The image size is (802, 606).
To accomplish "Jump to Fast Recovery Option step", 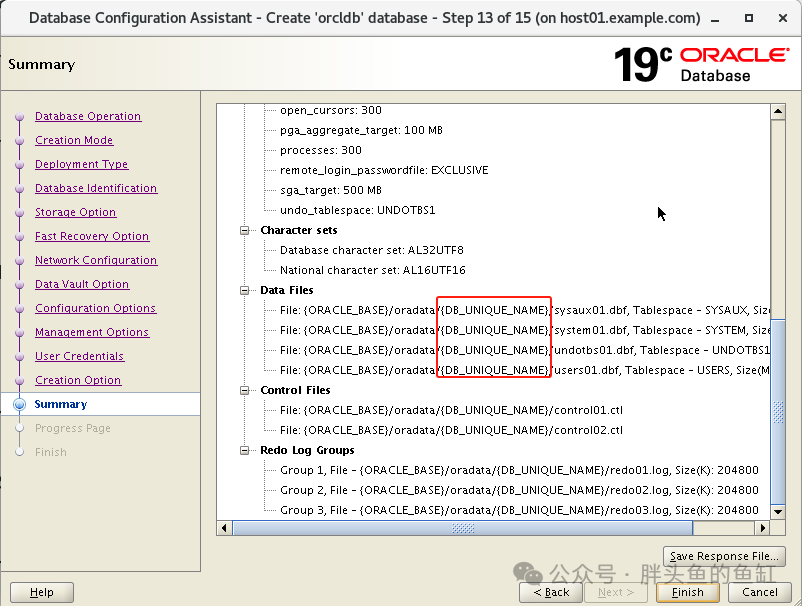I will click(x=92, y=236).
